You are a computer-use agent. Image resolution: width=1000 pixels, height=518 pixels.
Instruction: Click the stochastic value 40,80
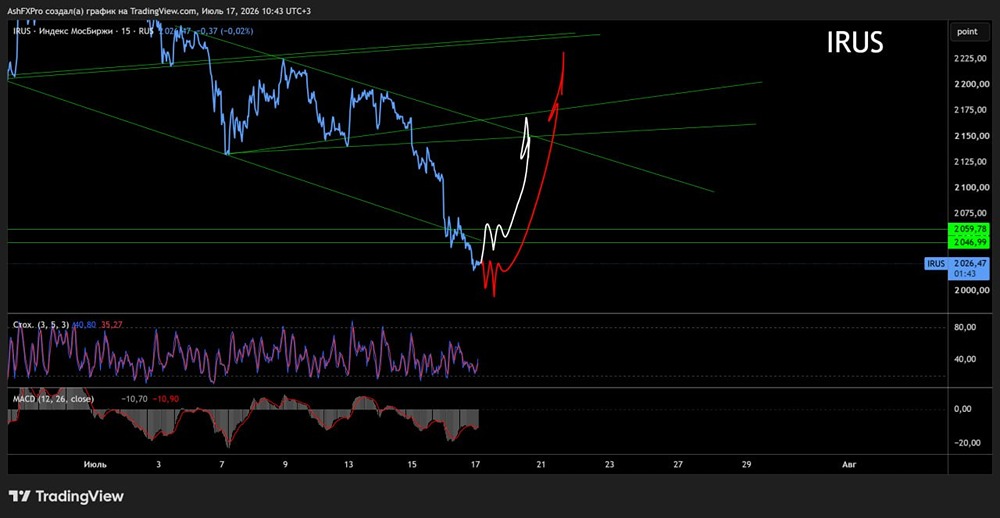(84, 325)
